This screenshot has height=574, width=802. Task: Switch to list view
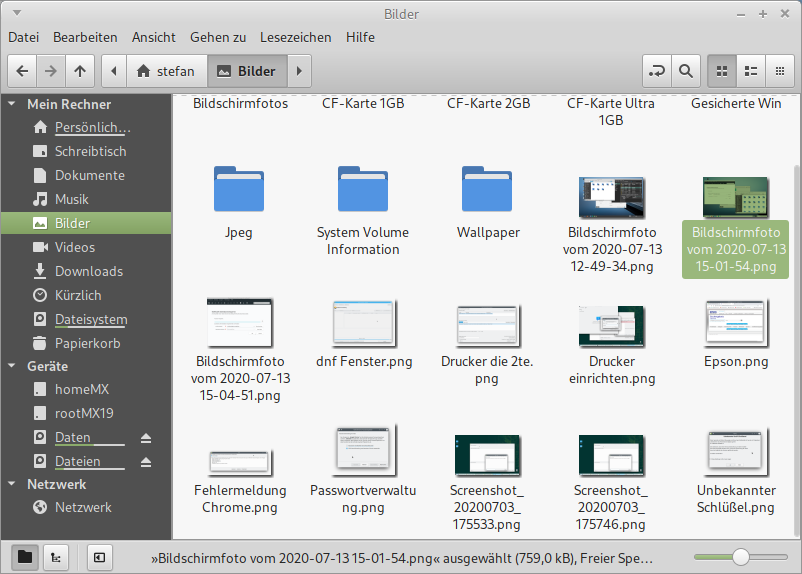[x=750, y=71]
